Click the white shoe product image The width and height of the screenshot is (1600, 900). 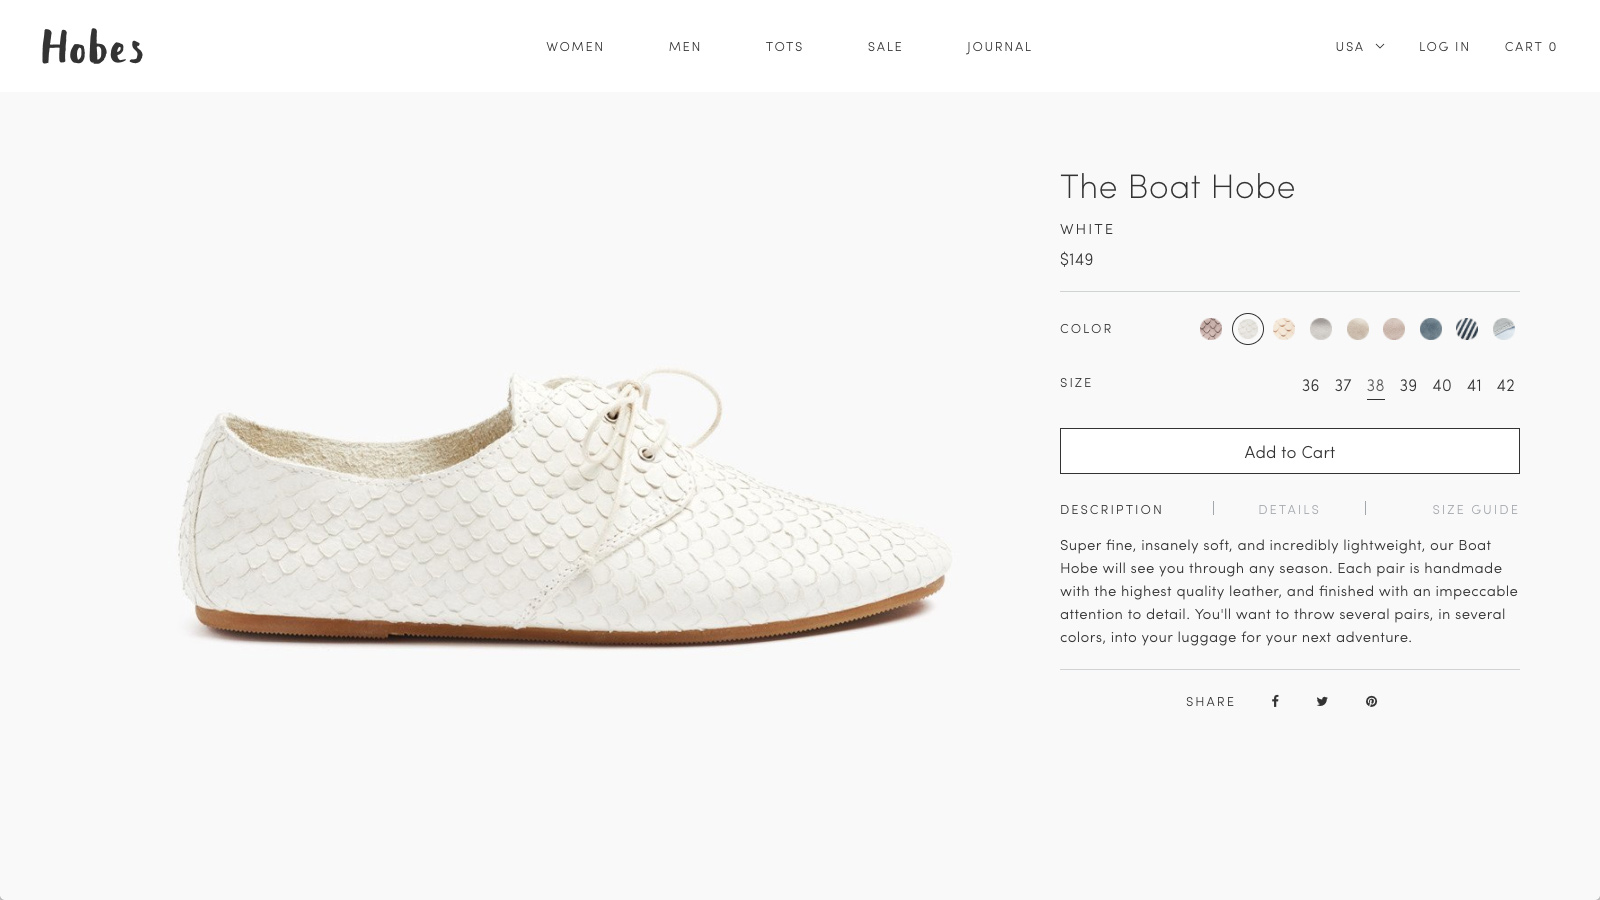point(565,510)
